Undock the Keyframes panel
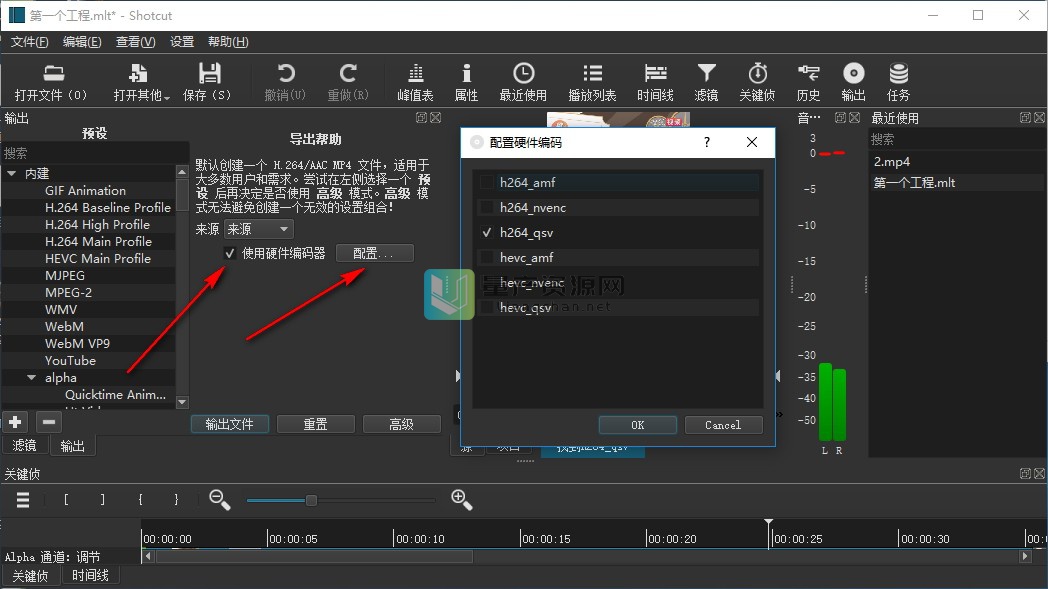The height and width of the screenshot is (589, 1048). pyautogui.click(x=1025, y=473)
